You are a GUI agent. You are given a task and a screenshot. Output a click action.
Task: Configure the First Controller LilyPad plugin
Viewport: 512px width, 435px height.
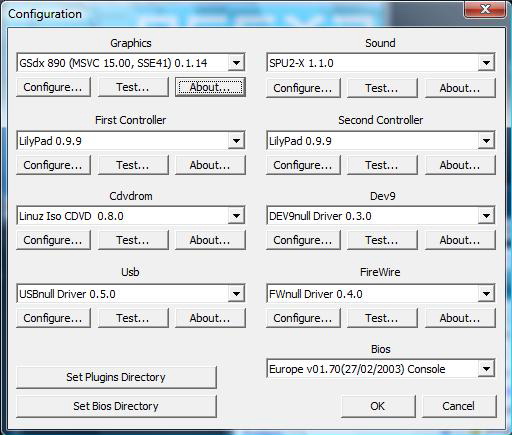pos(53,165)
